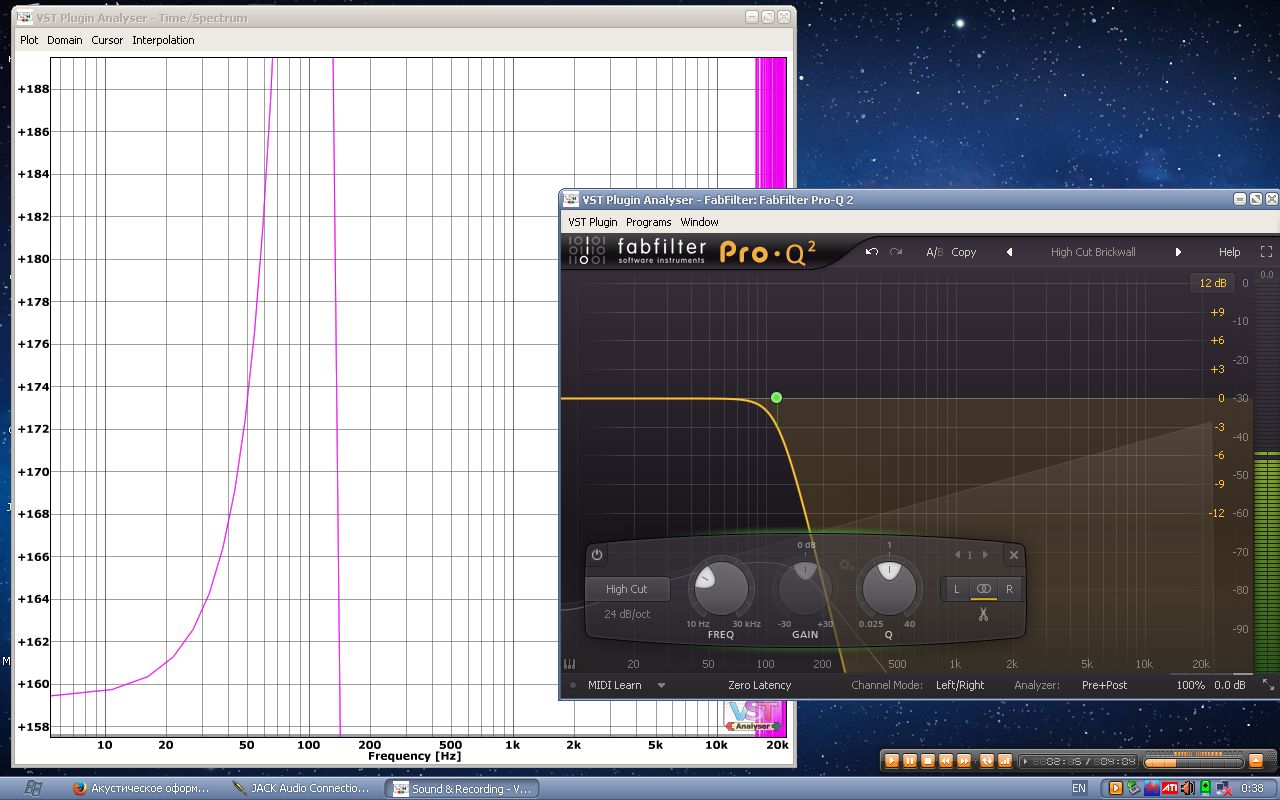Open Cursor menu in Time/Spectrum window
This screenshot has width=1280, height=800.
pos(107,40)
